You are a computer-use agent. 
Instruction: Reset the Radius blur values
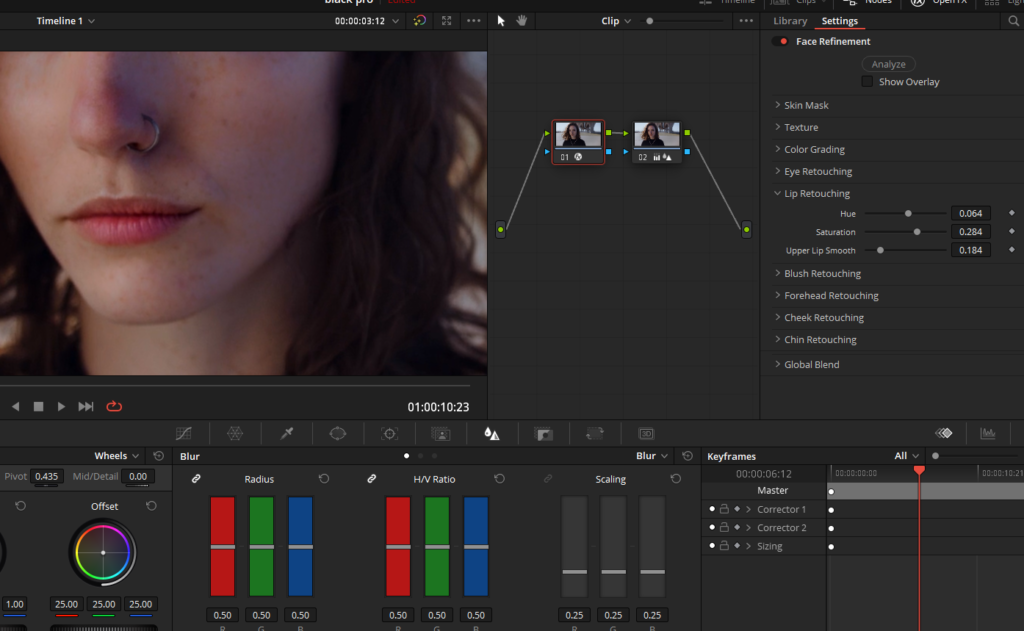coord(324,479)
